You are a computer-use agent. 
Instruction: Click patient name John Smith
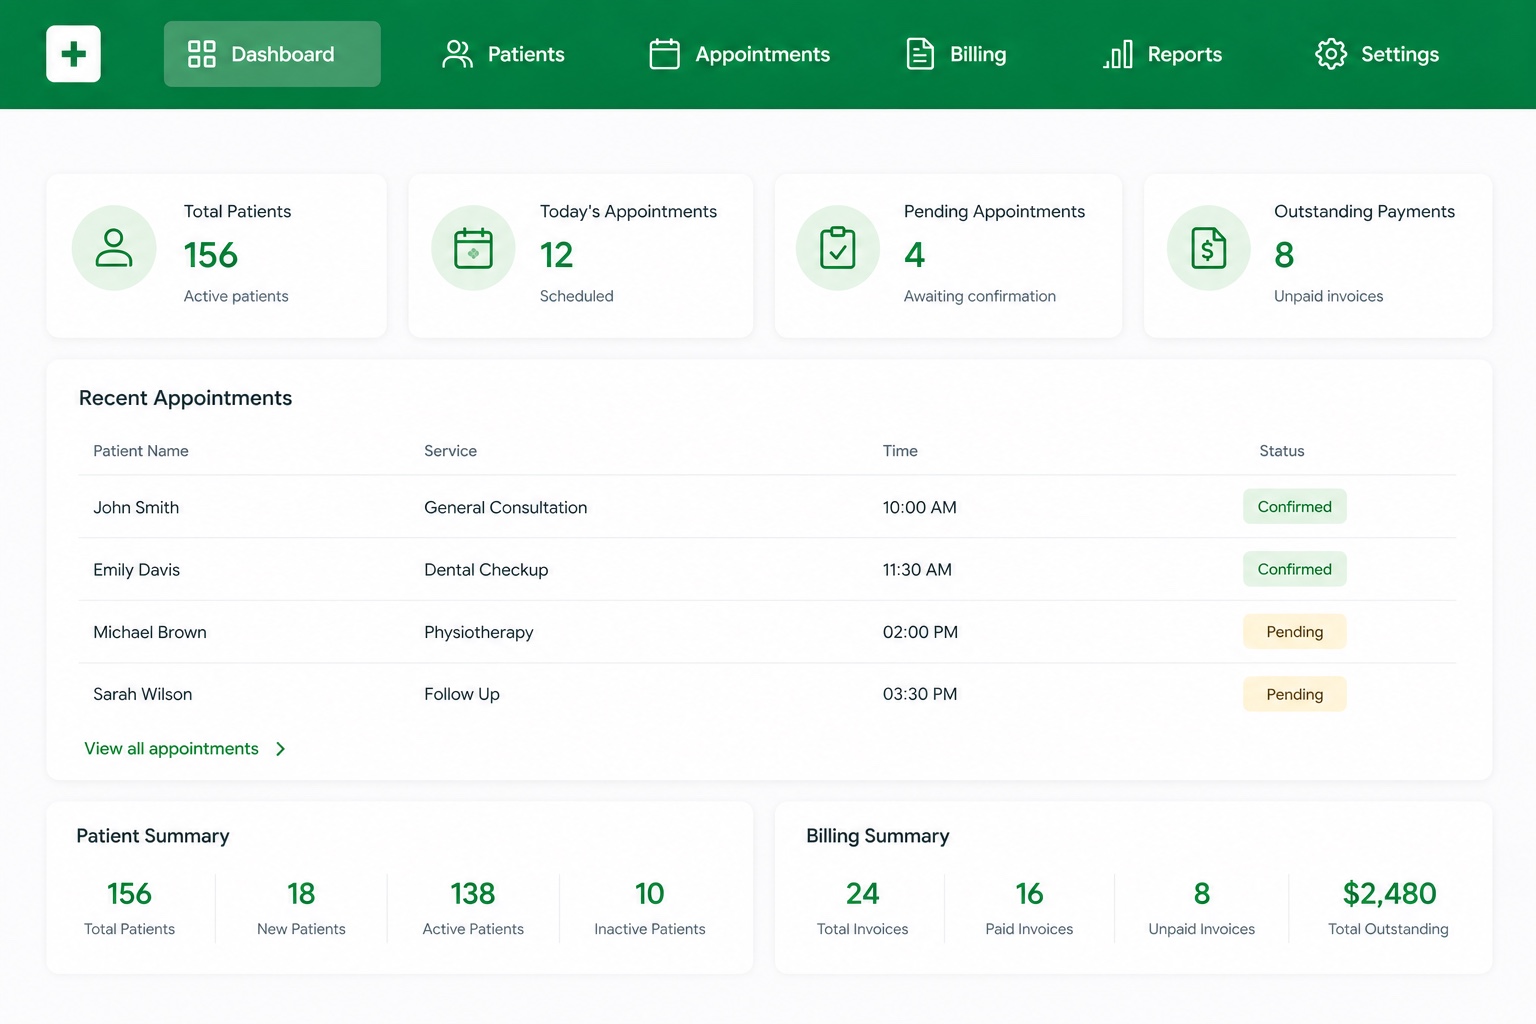[x=136, y=507]
